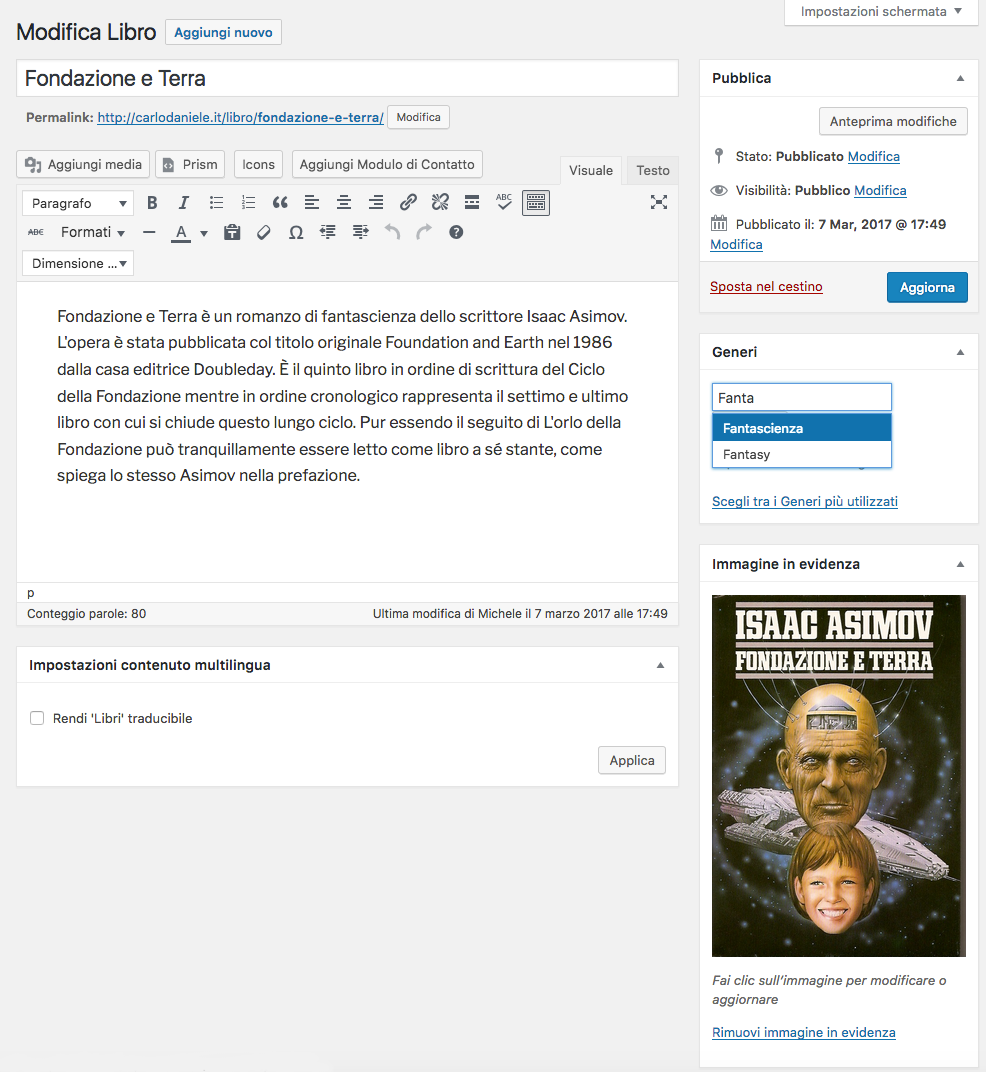The width and height of the screenshot is (986, 1072).
Task: Open the Prism button
Action: [x=190, y=164]
